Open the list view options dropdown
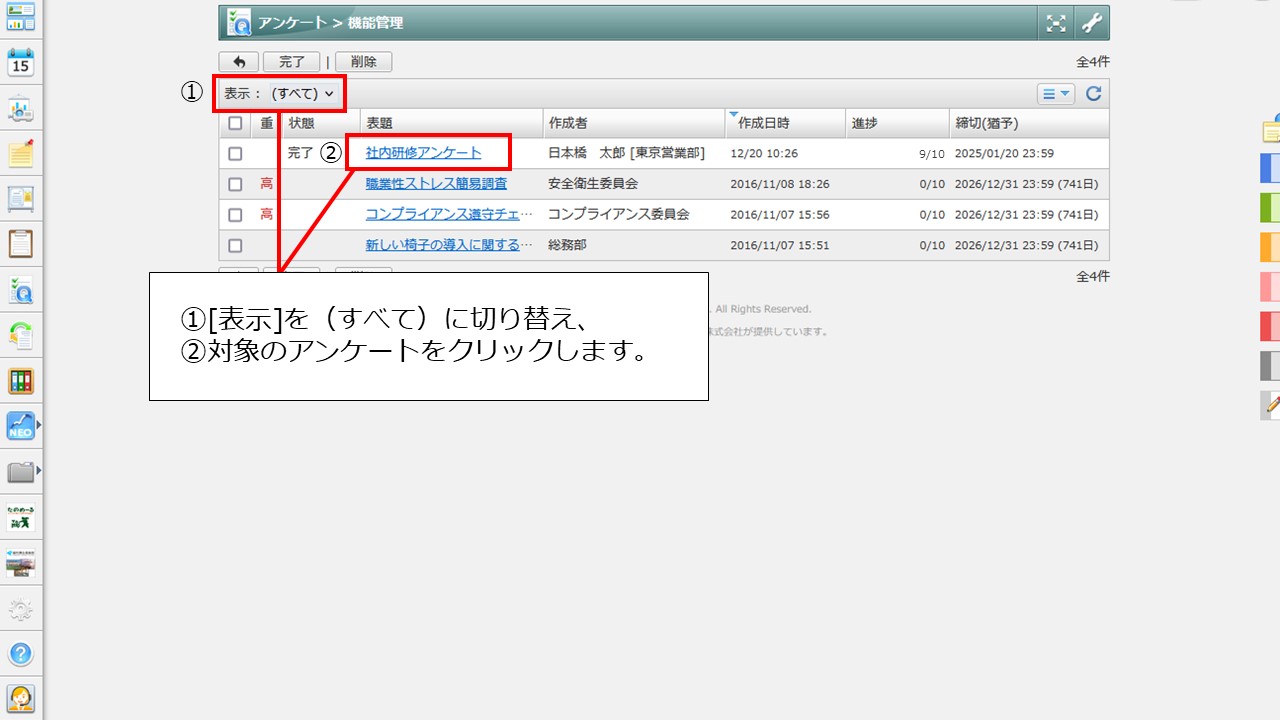Image resolution: width=1280 pixels, height=720 pixels. pyautogui.click(x=1056, y=93)
